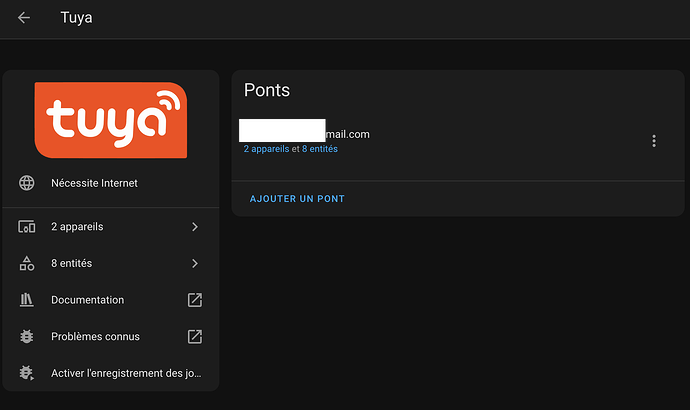
Task: Click the bug icon next to Problèmes connus
Action: point(26,337)
